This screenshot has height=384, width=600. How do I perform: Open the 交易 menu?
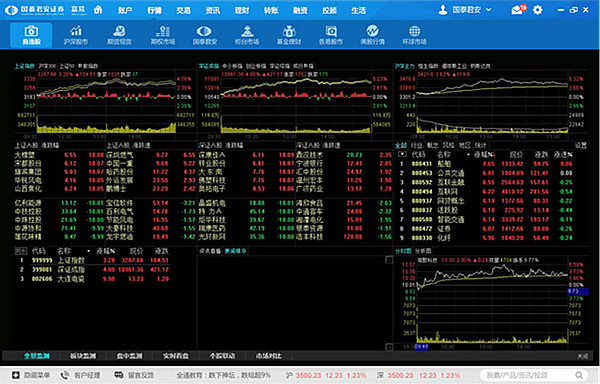[184, 10]
